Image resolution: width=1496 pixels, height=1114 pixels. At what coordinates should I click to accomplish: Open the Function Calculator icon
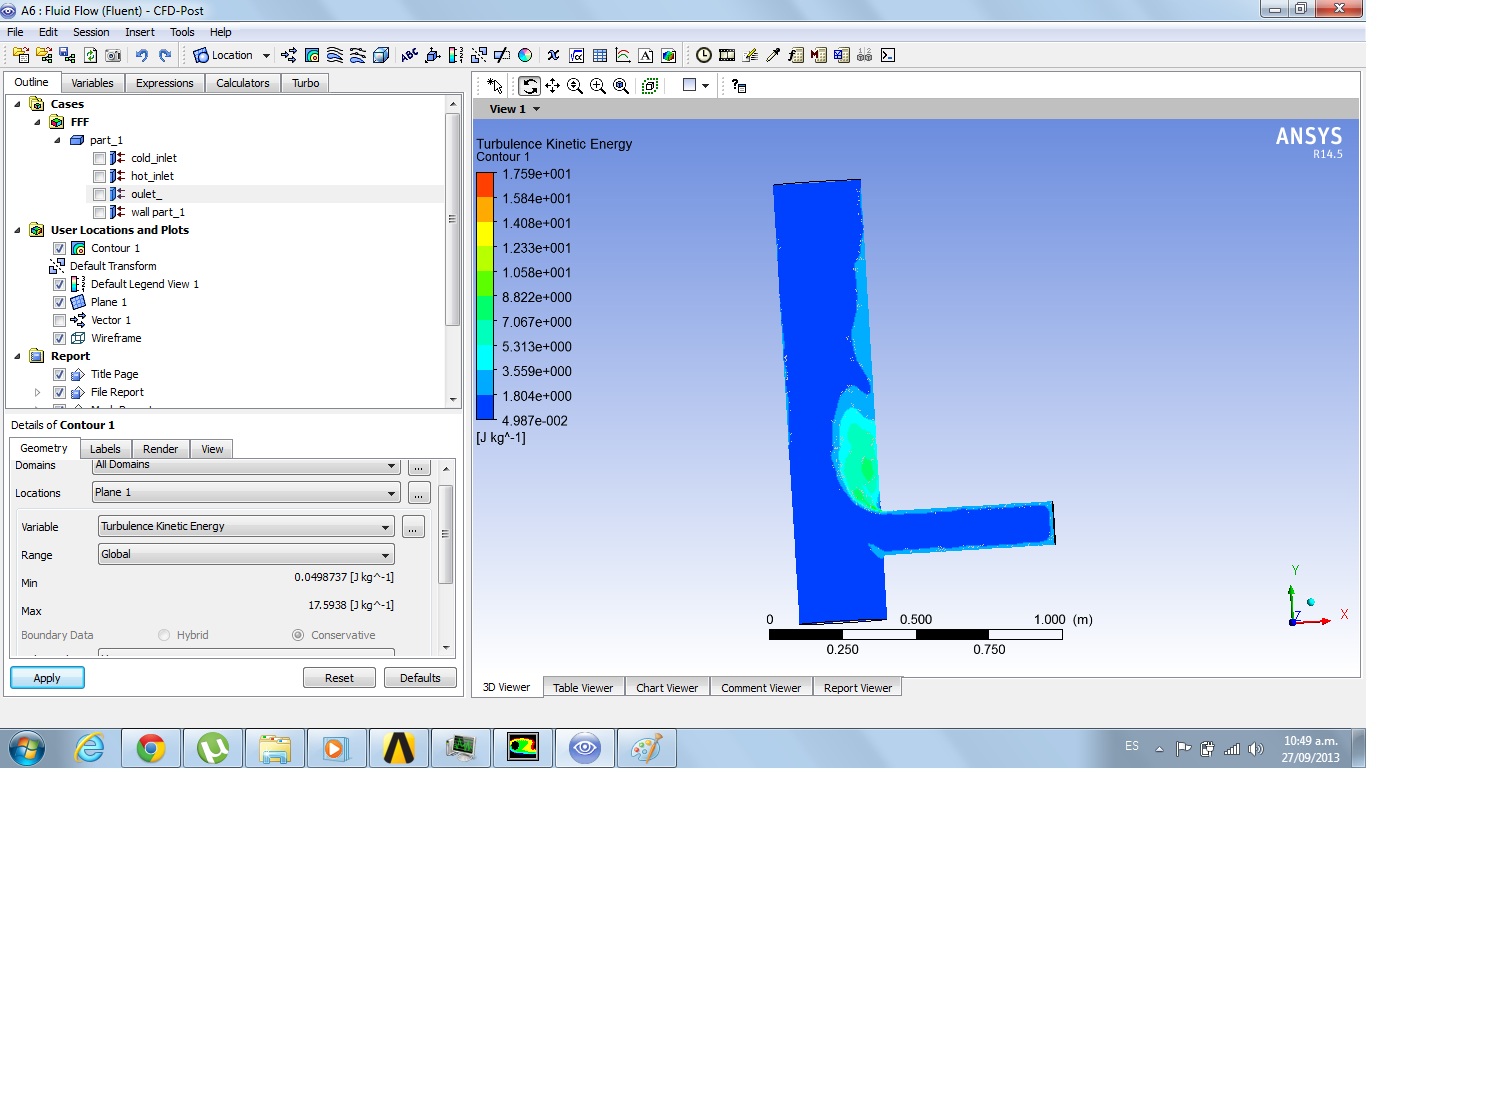[x=796, y=55]
